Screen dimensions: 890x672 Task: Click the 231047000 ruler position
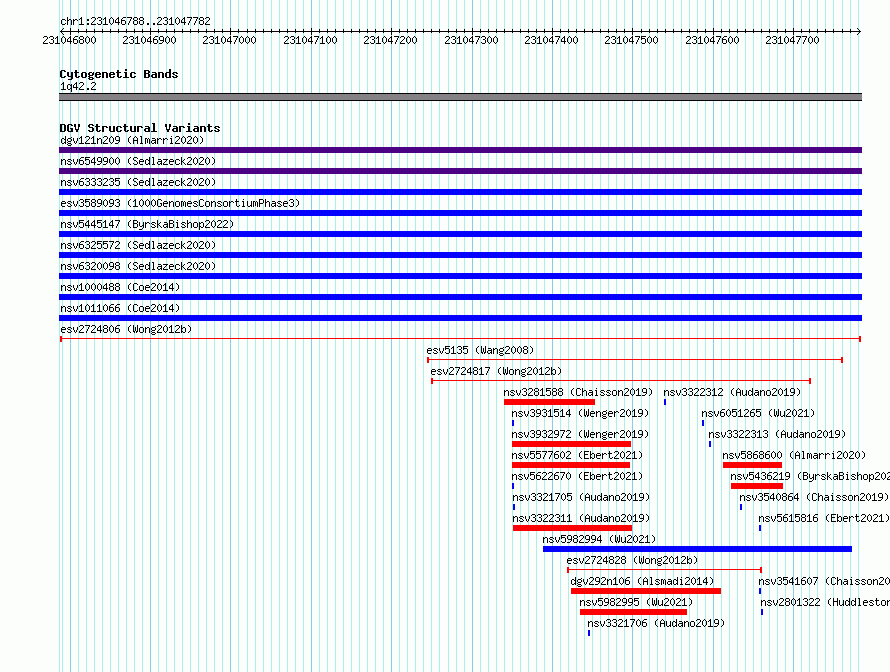click(229, 40)
